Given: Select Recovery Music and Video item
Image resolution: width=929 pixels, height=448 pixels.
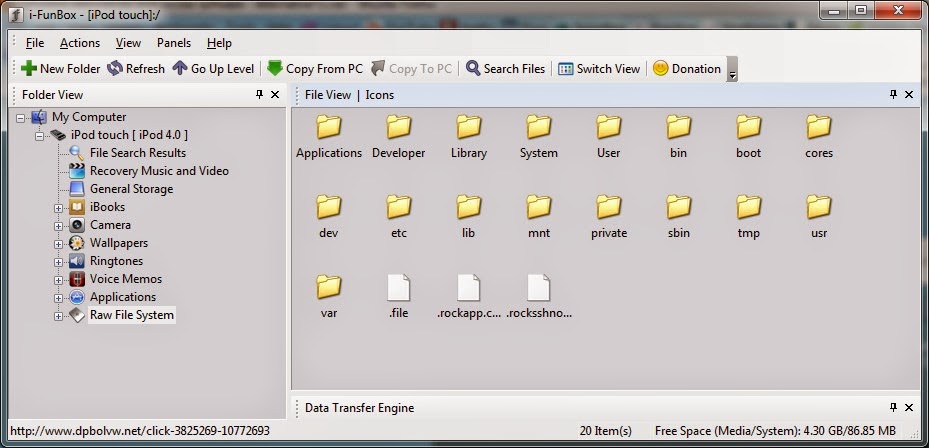Looking at the screenshot, I should 159,171.
